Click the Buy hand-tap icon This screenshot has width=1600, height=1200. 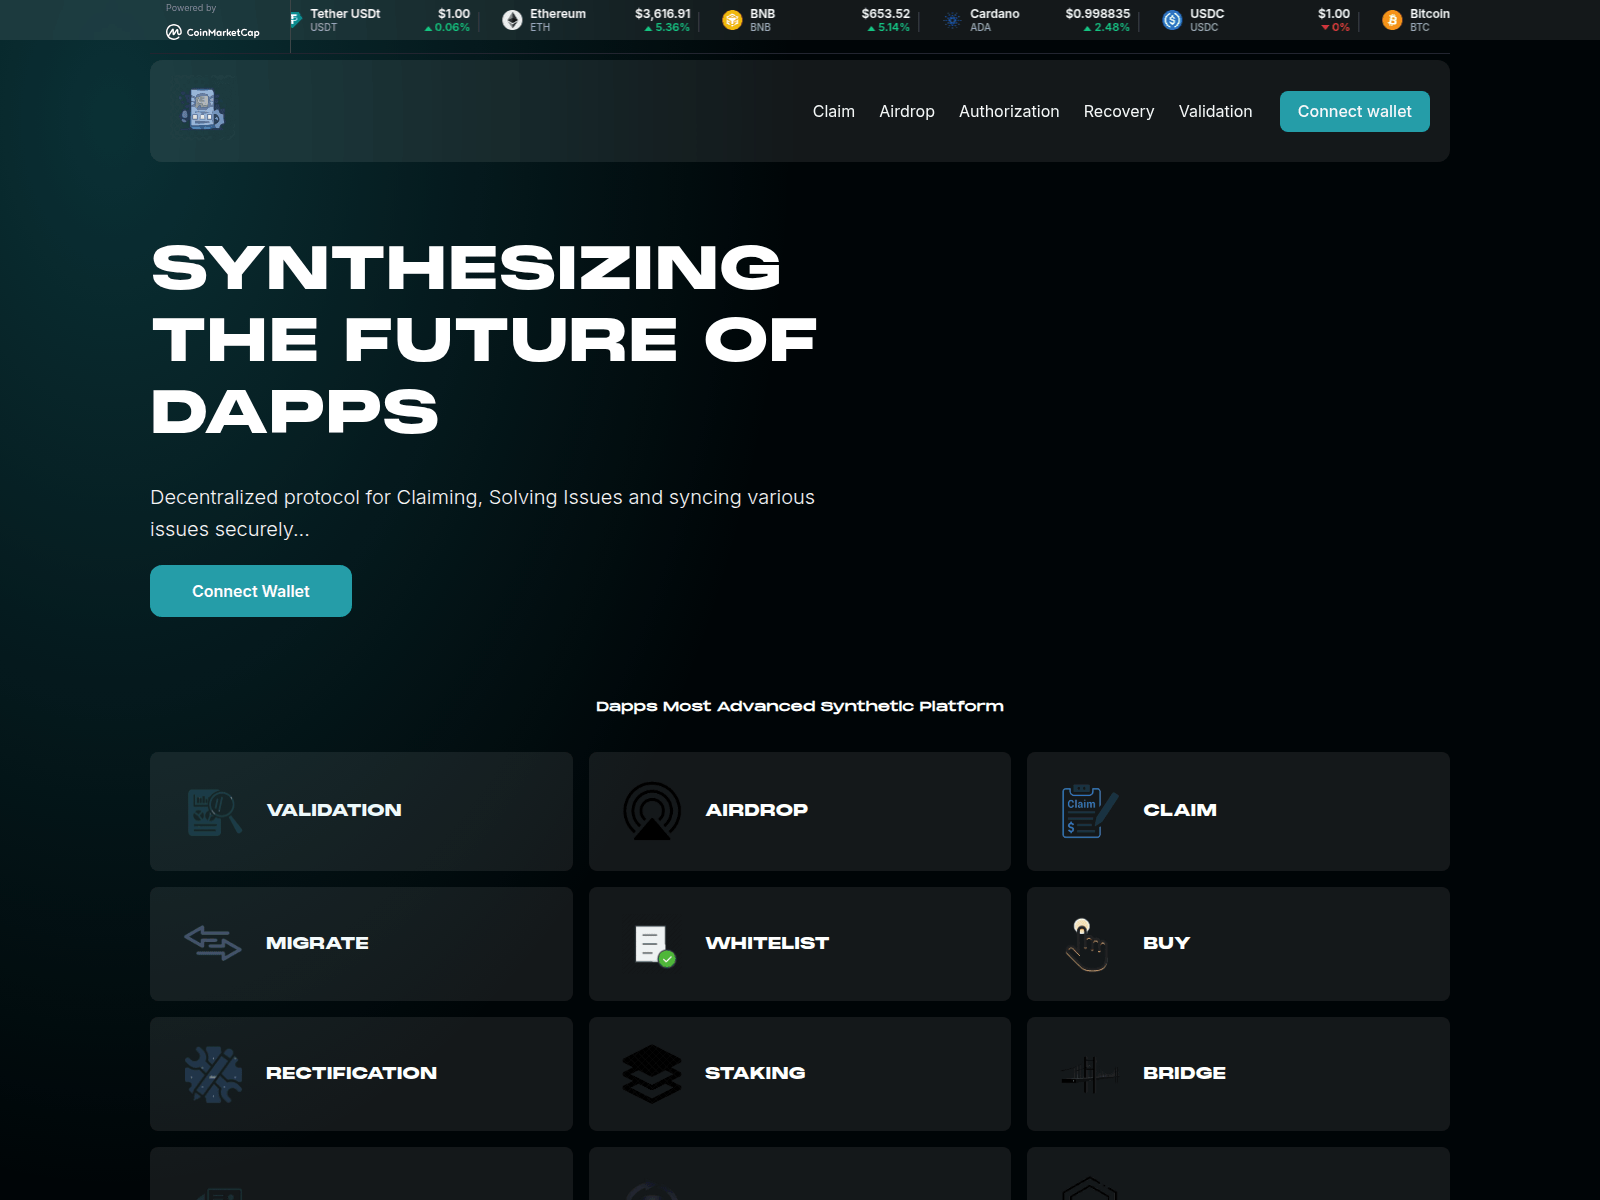click(x=1087, y=943)
